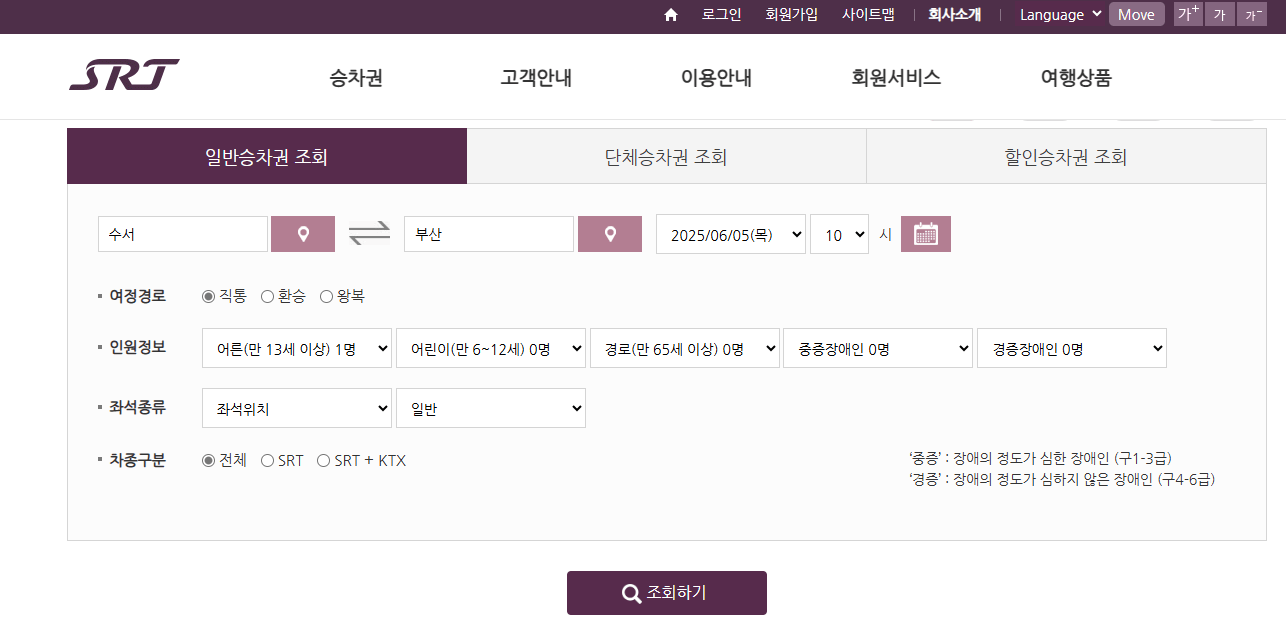1286x625 pixels.
Task: Open the adult passenger count dropdown
Action: (x=296, y=348)
